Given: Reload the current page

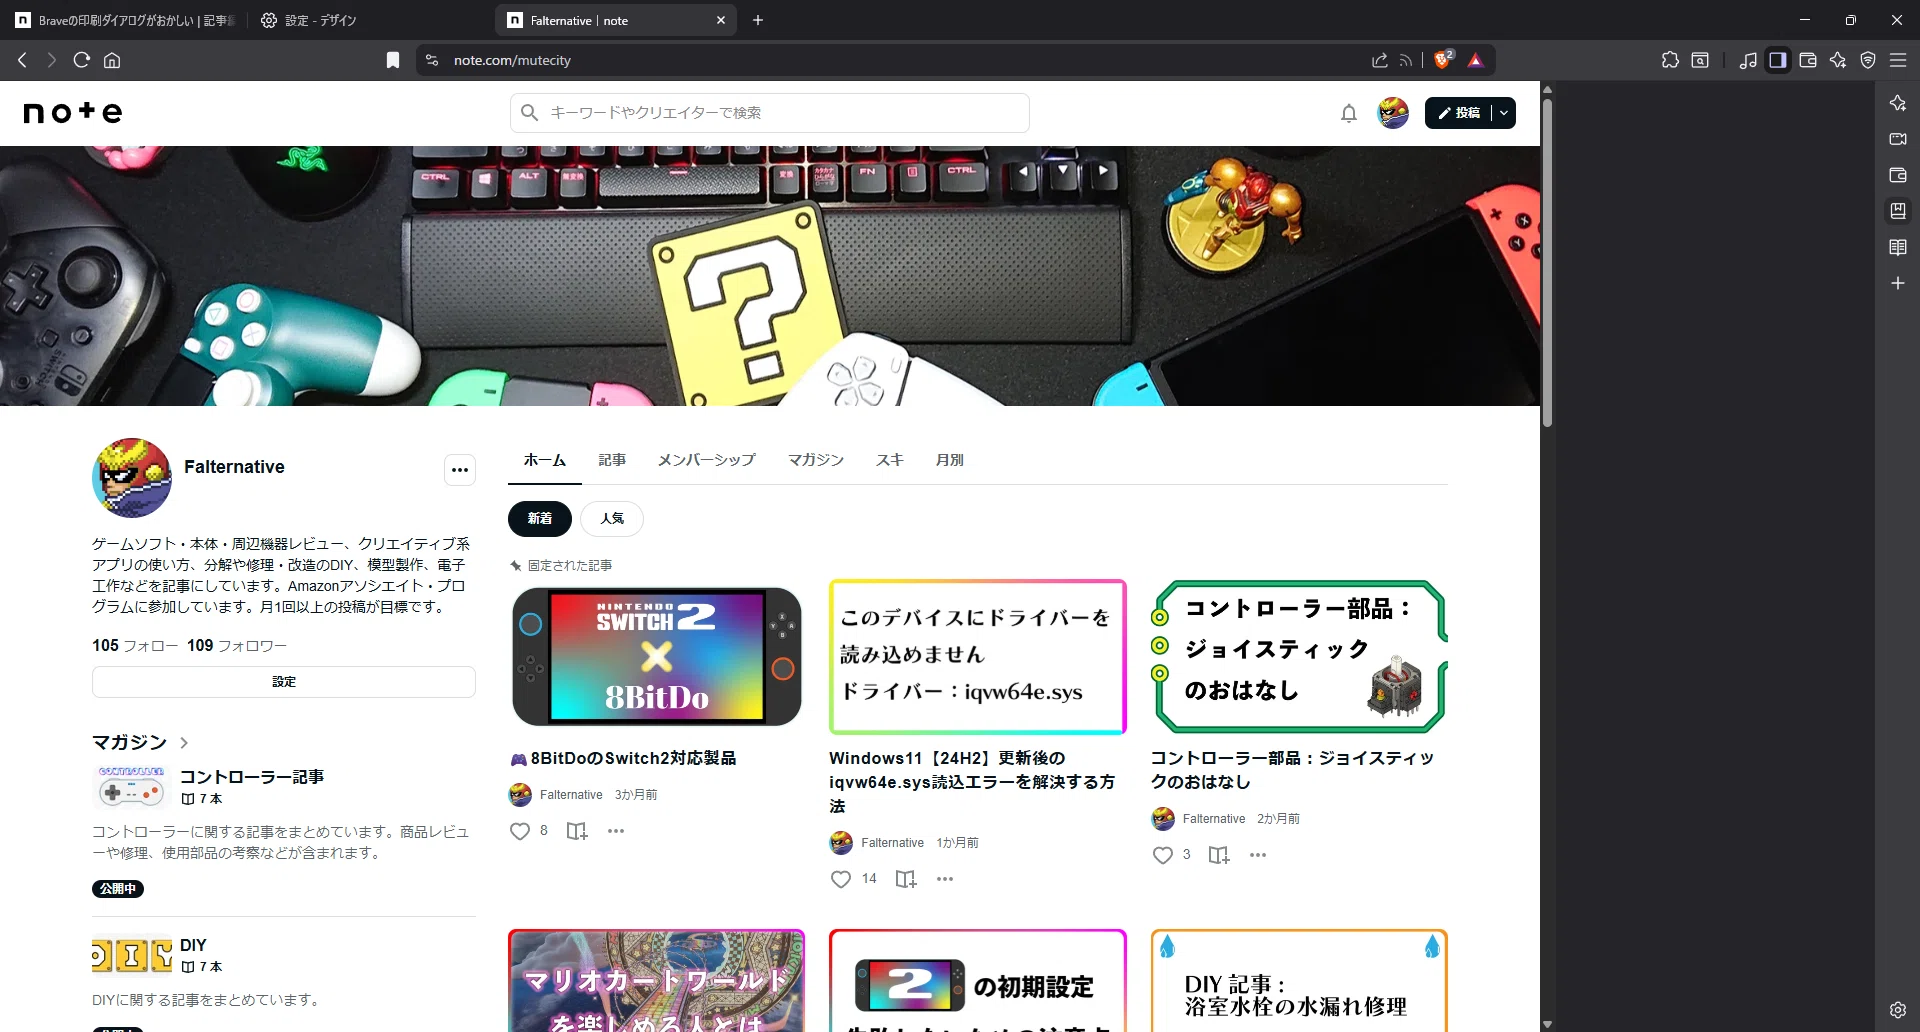Looking at the screenshot, I should 82,60.
